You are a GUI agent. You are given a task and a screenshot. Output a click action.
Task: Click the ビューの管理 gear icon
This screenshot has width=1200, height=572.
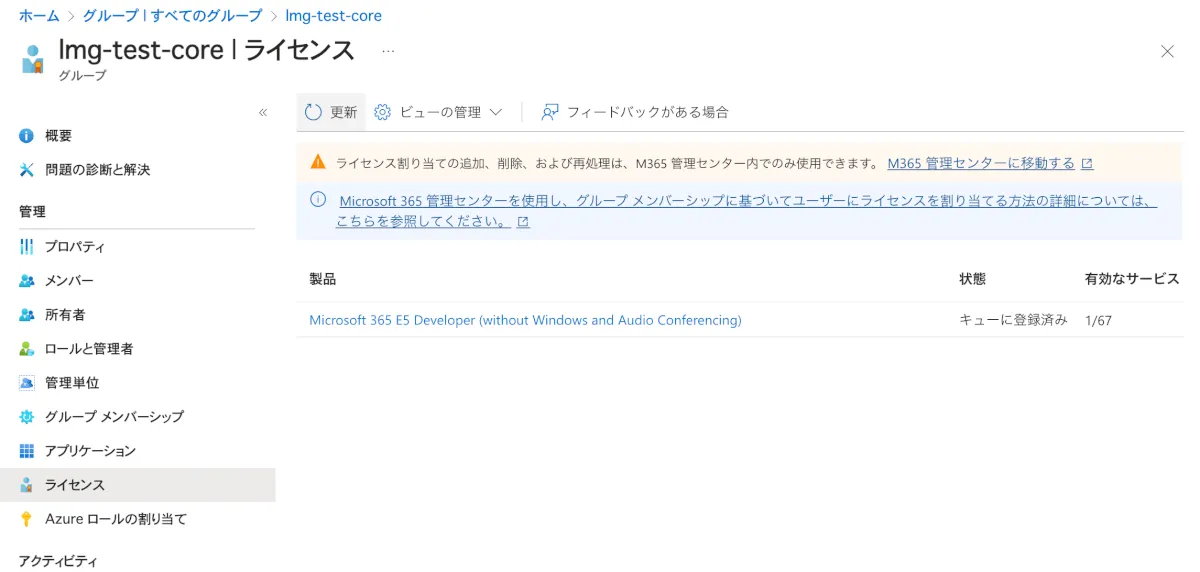[382, 112]
